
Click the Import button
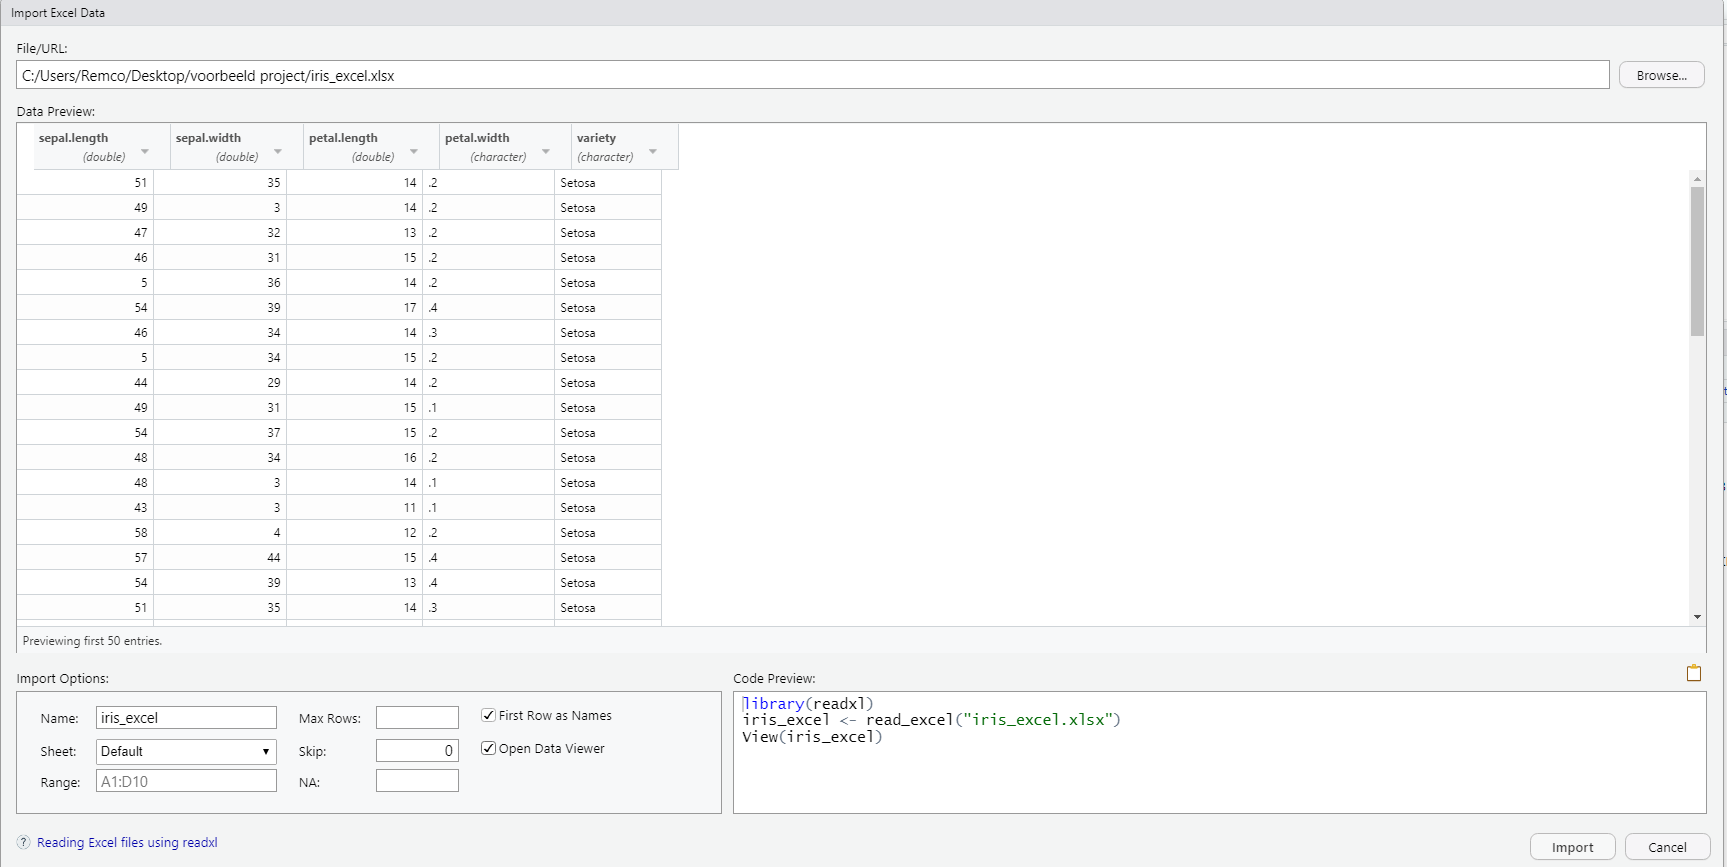[x=1572, y=847]
